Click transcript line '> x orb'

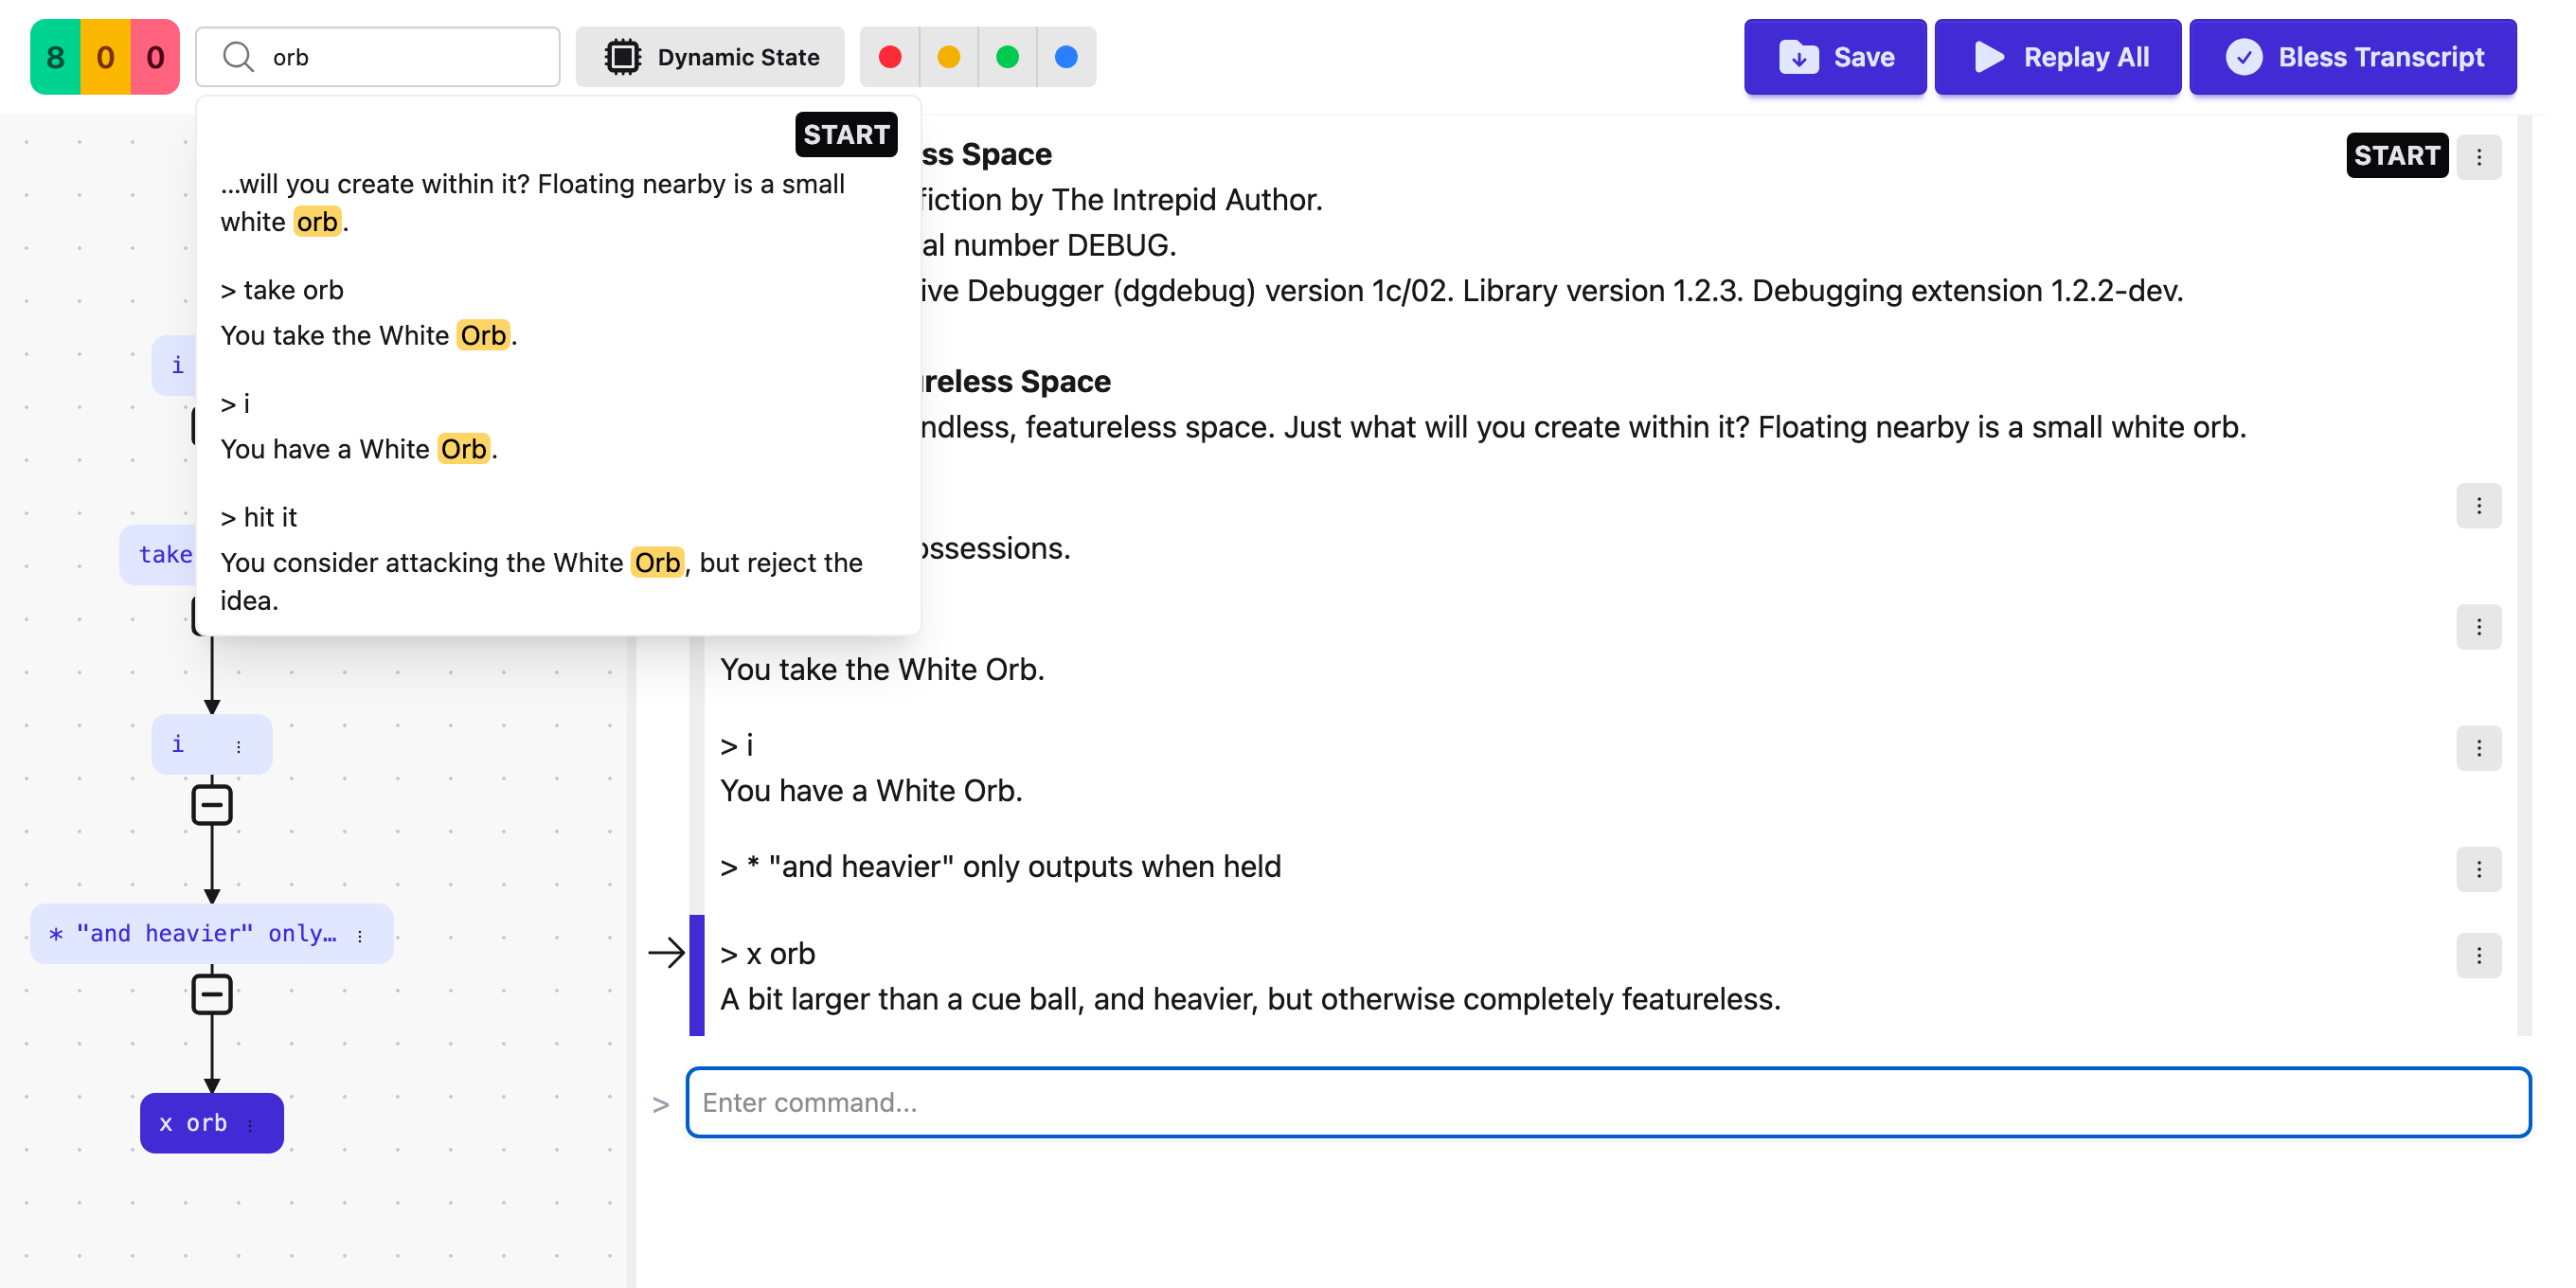click(768, 953)
